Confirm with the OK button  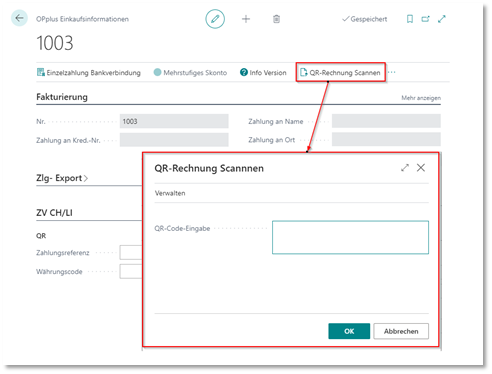click(349, 331)
